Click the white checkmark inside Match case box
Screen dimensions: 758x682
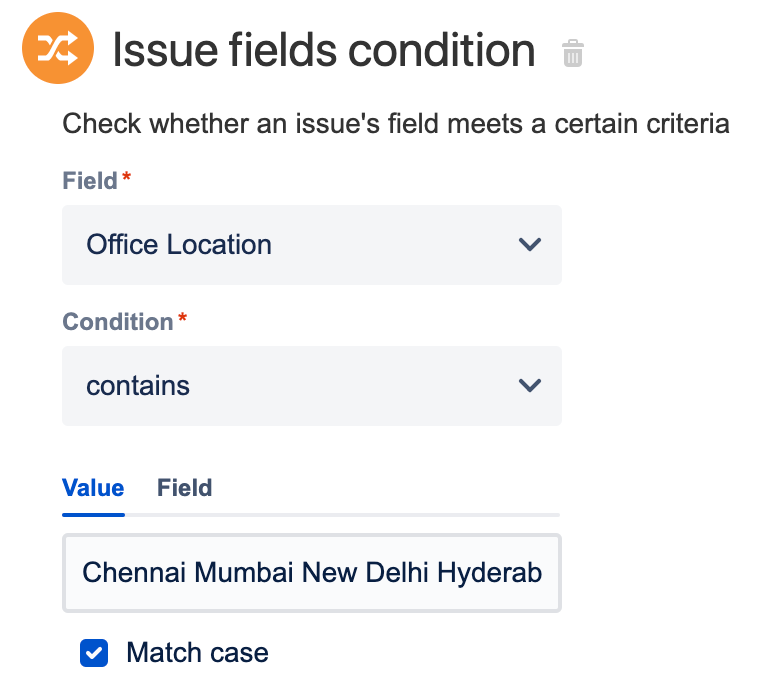[x=94, y=653]
